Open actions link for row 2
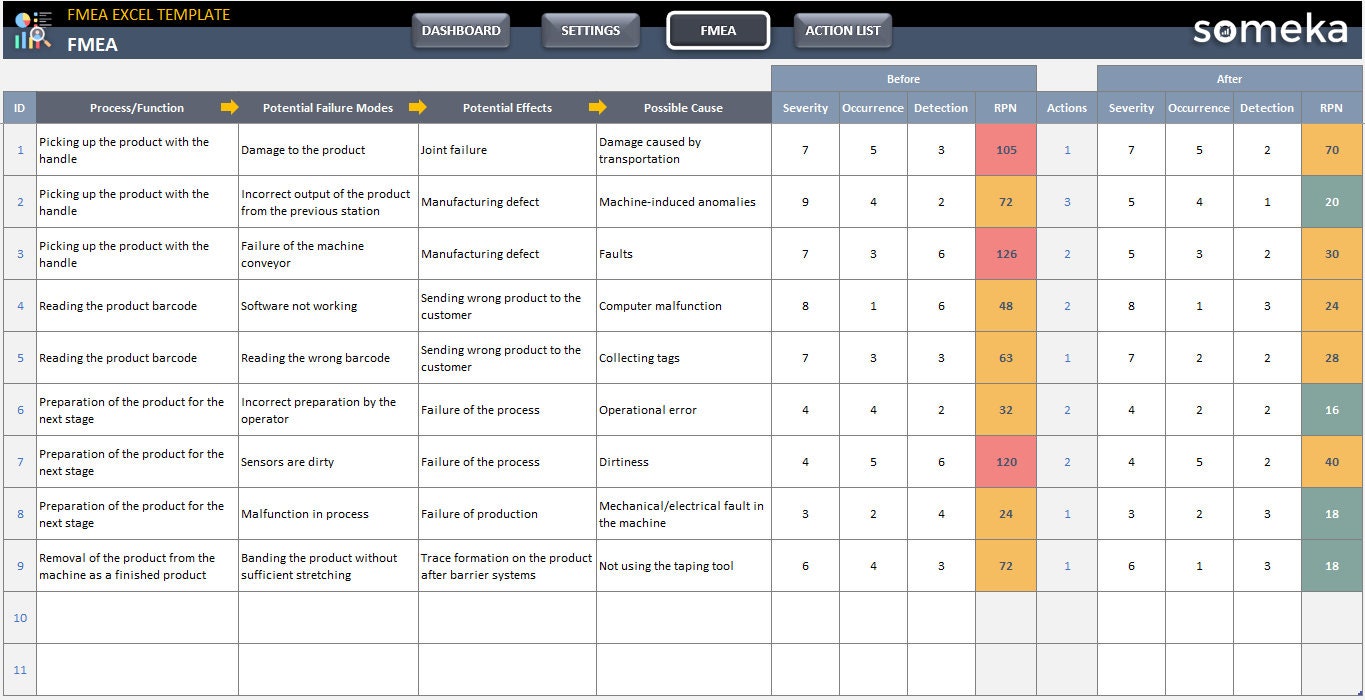The width and height of the screenshot is (1365, 700). click(x=1067, y=202)
